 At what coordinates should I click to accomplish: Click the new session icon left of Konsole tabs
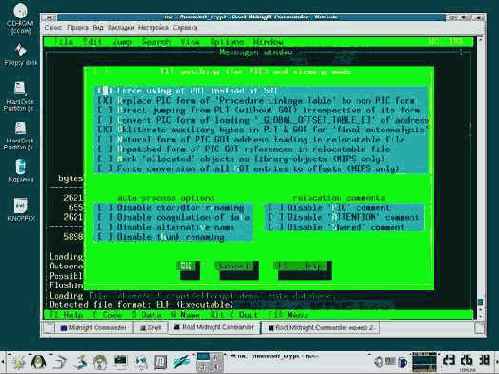click(x=49, y=328)
